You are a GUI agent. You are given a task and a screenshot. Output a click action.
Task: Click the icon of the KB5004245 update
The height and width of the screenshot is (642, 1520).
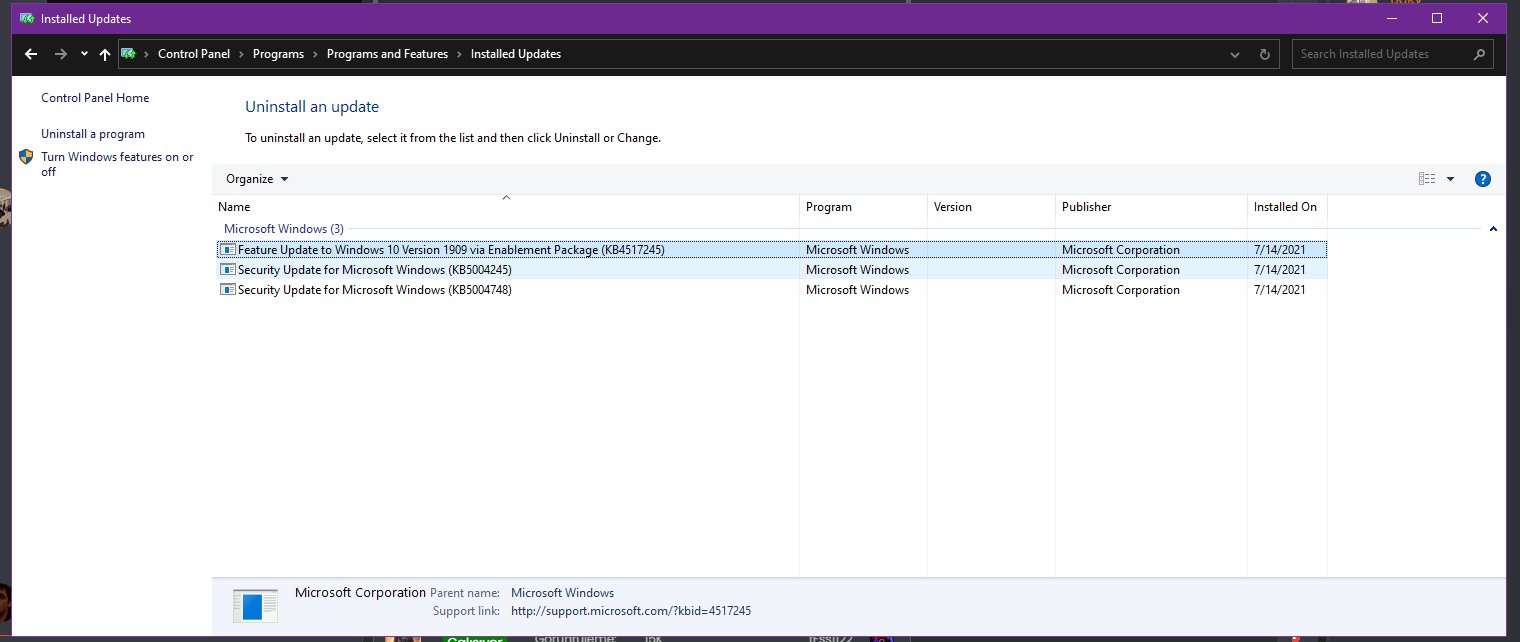228,270
